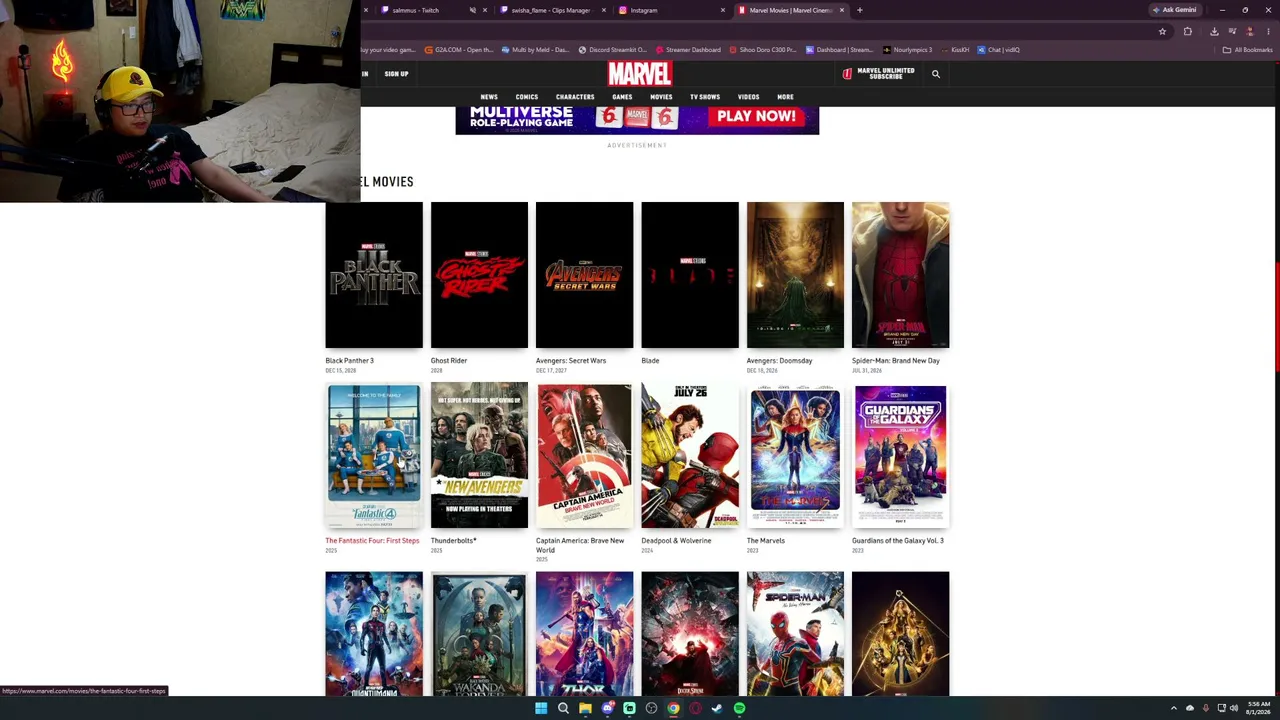Open the Marvel site search icon
Screen dimensions: 1280x720
(936, 74)
